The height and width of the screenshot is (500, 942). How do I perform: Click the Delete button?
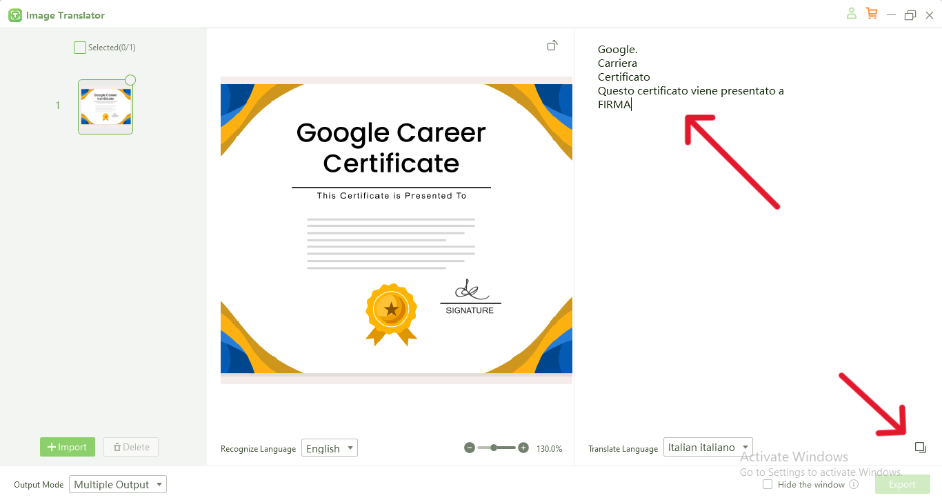(131, 447)
